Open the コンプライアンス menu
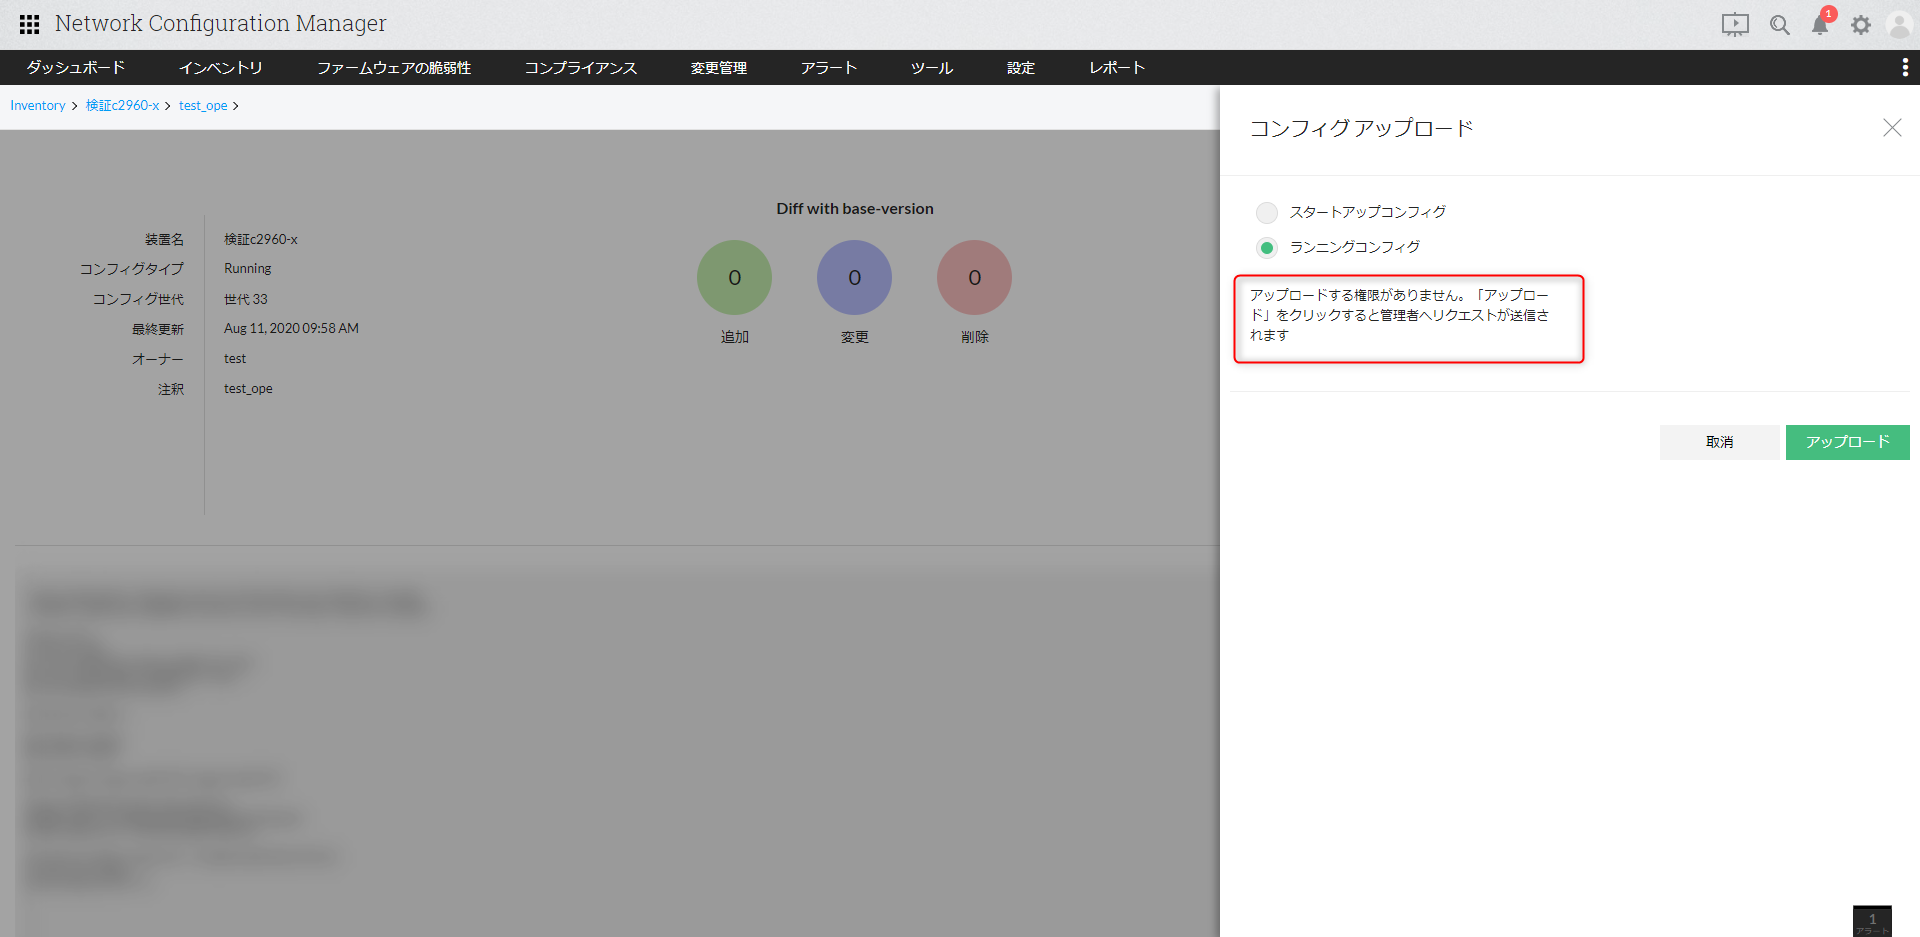 (580, 67)
